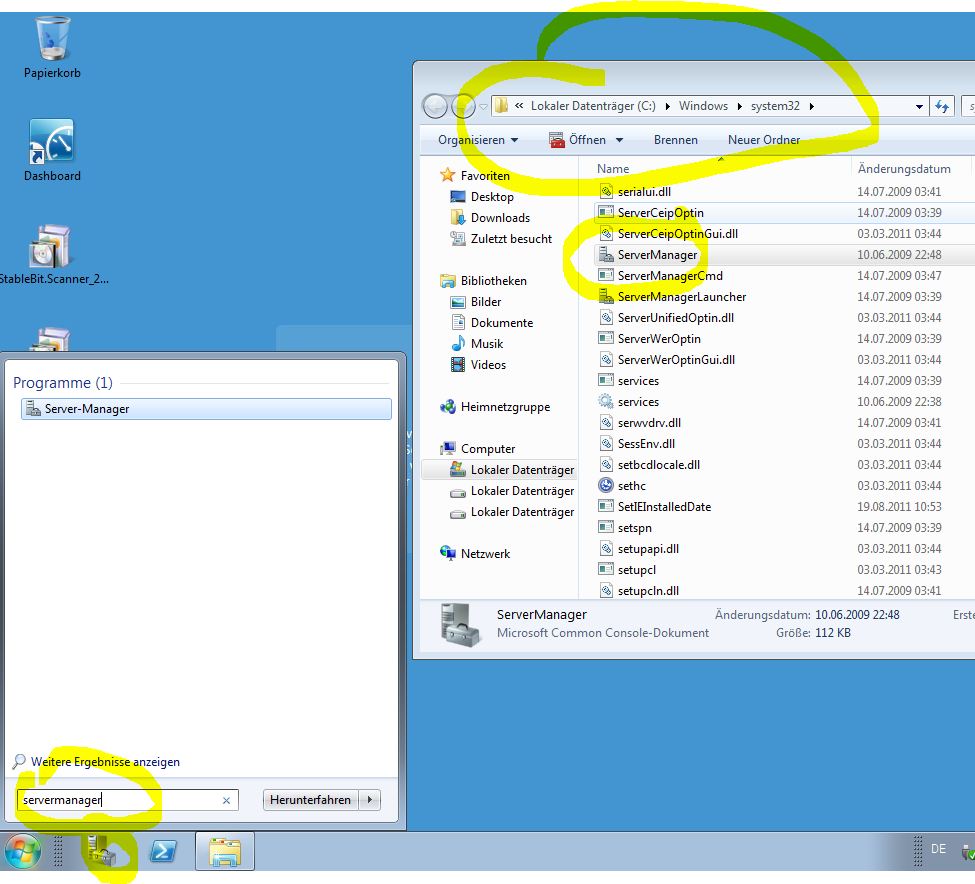Select the serialui.dll file

point(644,191)
